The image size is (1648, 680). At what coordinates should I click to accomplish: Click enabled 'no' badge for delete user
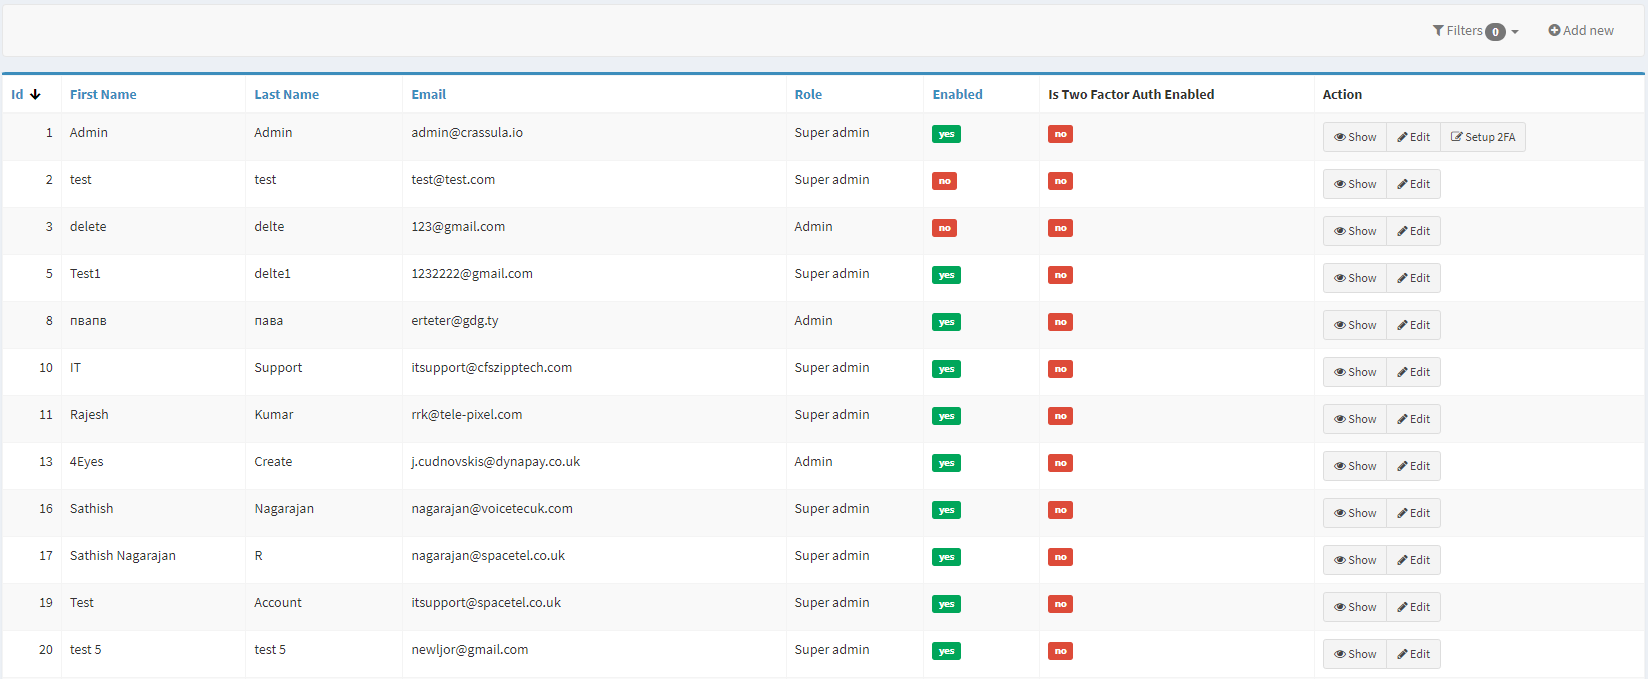click(944, 228)
